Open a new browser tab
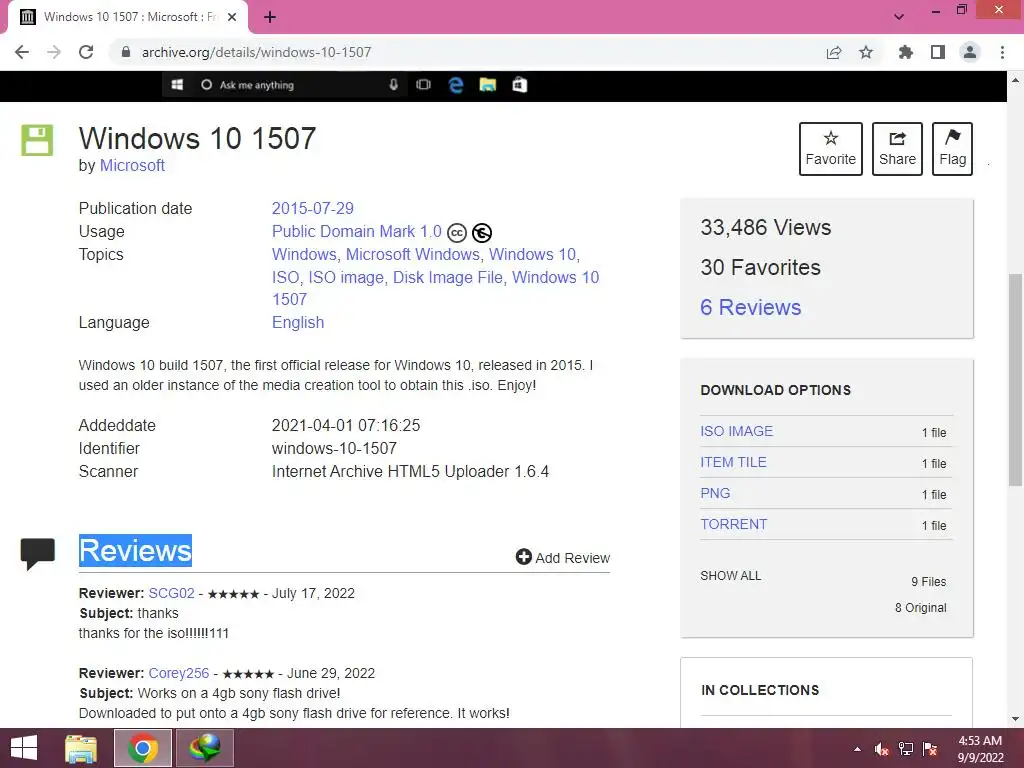Image resolution: width=1024 pixels, height=768 pixels. point(270,17)
